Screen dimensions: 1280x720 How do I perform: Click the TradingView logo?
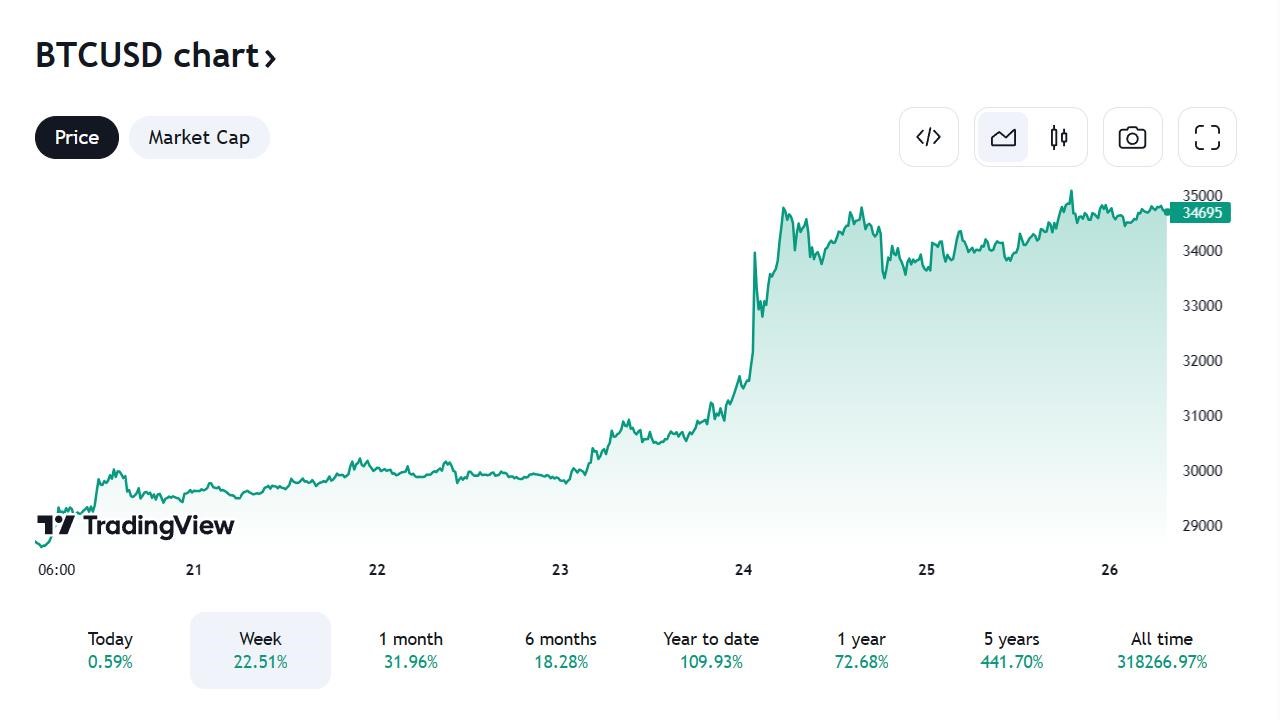tap(136, 525)
